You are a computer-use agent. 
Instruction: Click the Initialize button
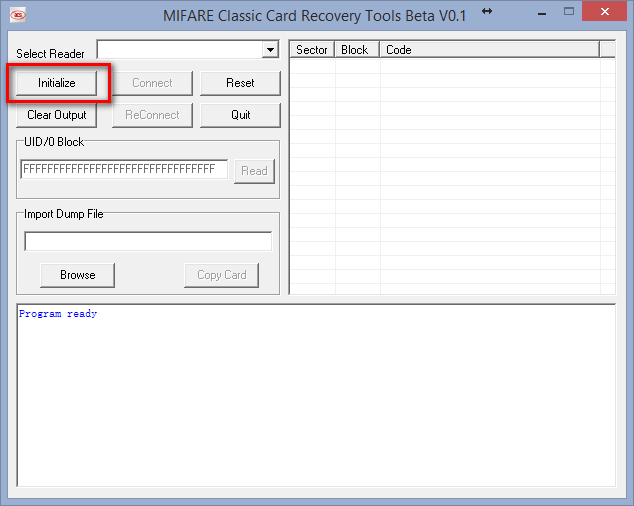click(x=57, y=83)
